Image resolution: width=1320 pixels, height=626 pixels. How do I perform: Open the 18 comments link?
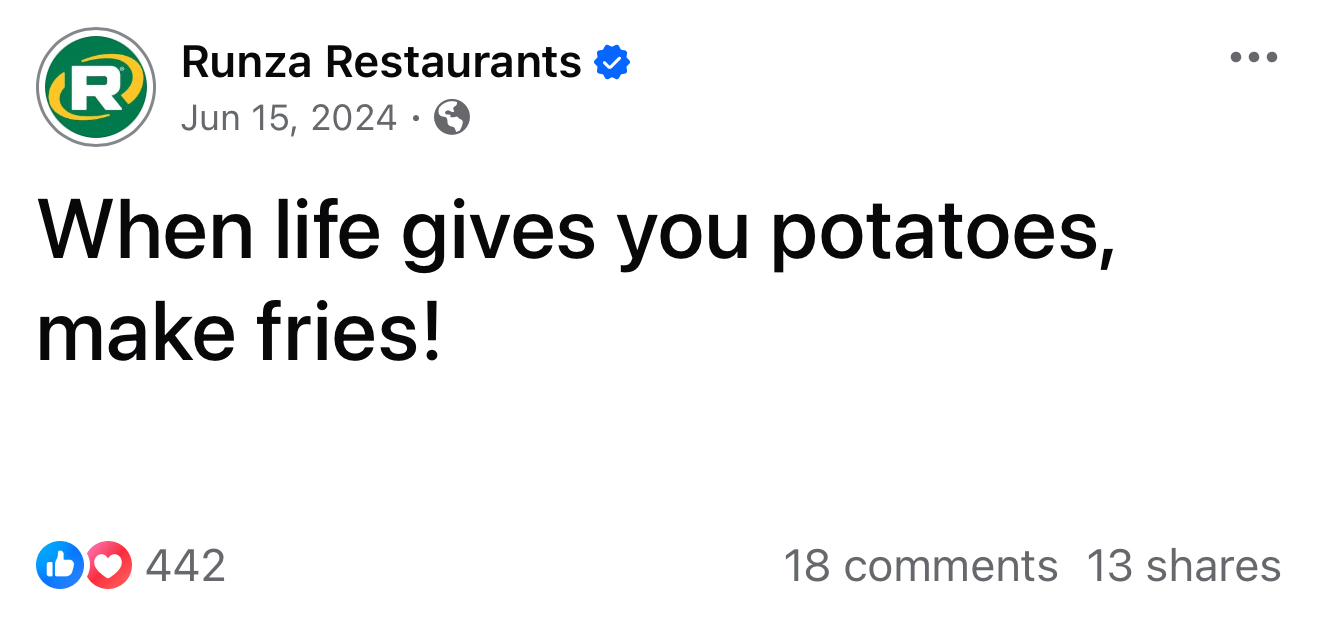point(920,566)
